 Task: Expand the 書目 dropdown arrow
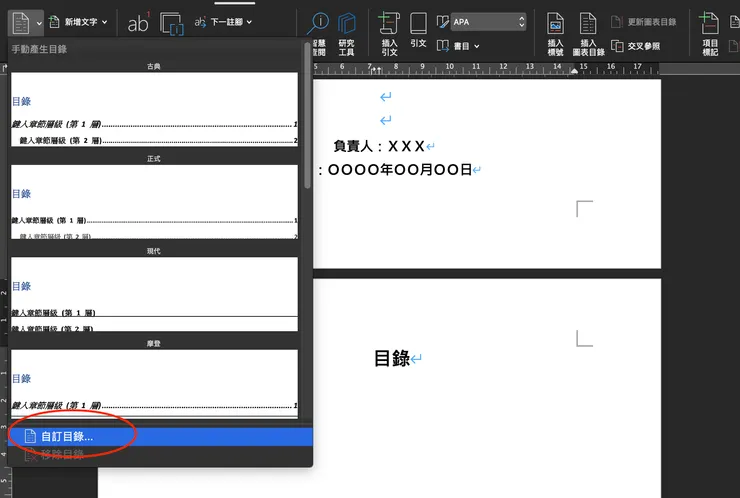click(x=477, y=46)
